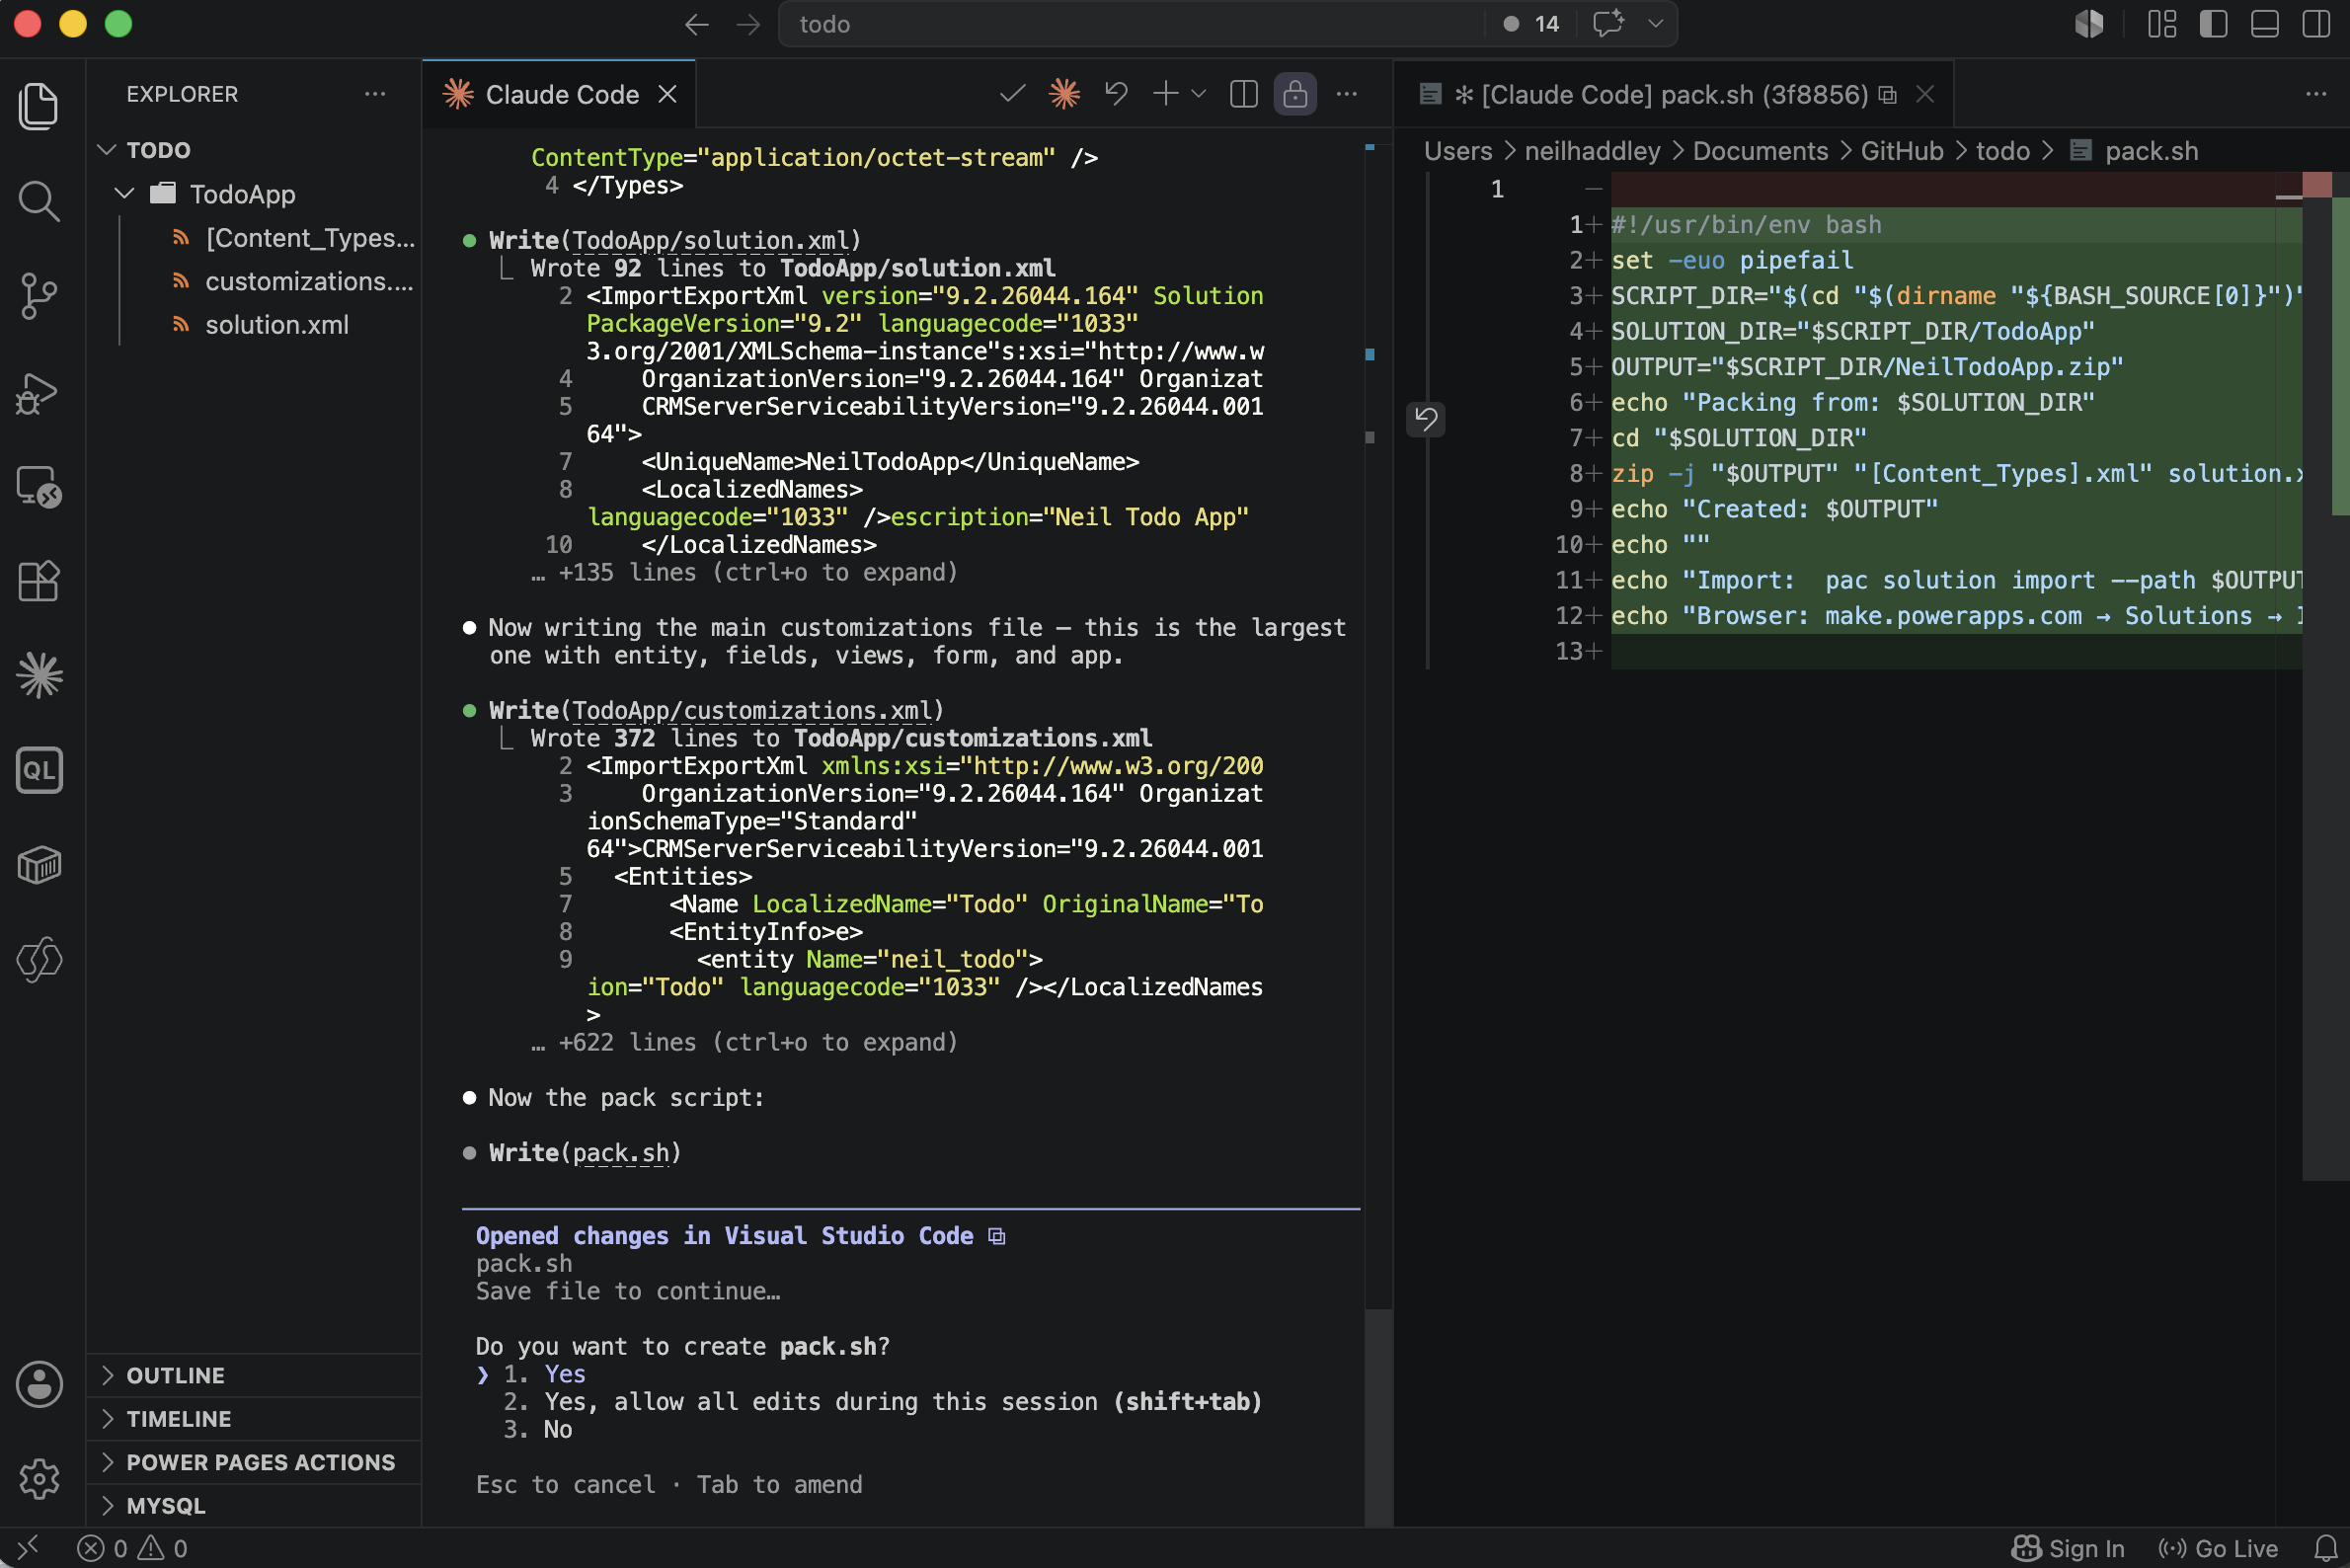Open Run and Debug view

[39, 392]
